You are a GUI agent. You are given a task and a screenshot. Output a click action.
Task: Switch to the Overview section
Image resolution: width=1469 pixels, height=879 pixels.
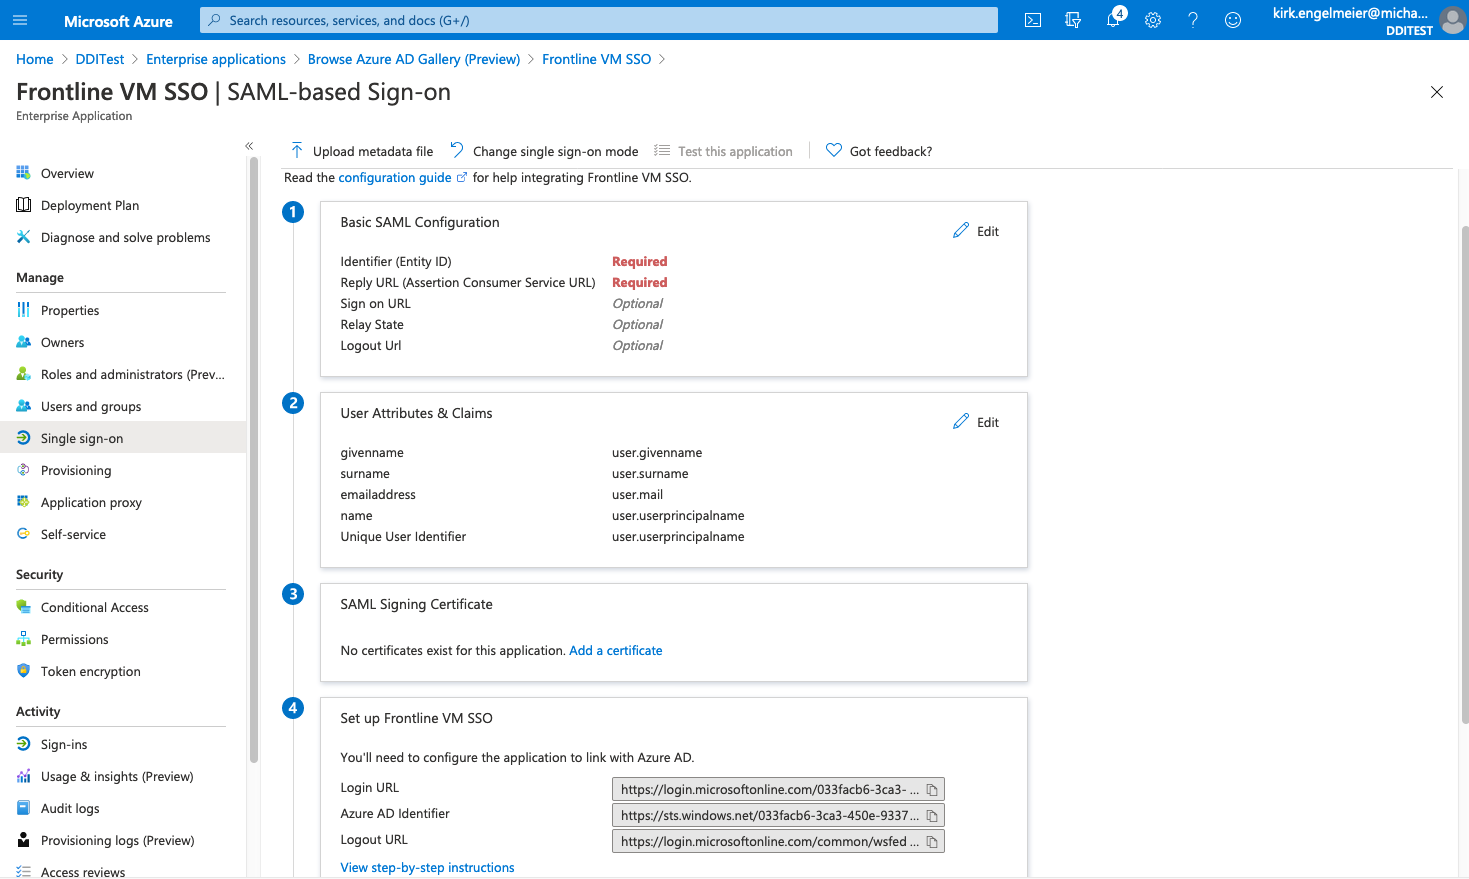point(66,173)
